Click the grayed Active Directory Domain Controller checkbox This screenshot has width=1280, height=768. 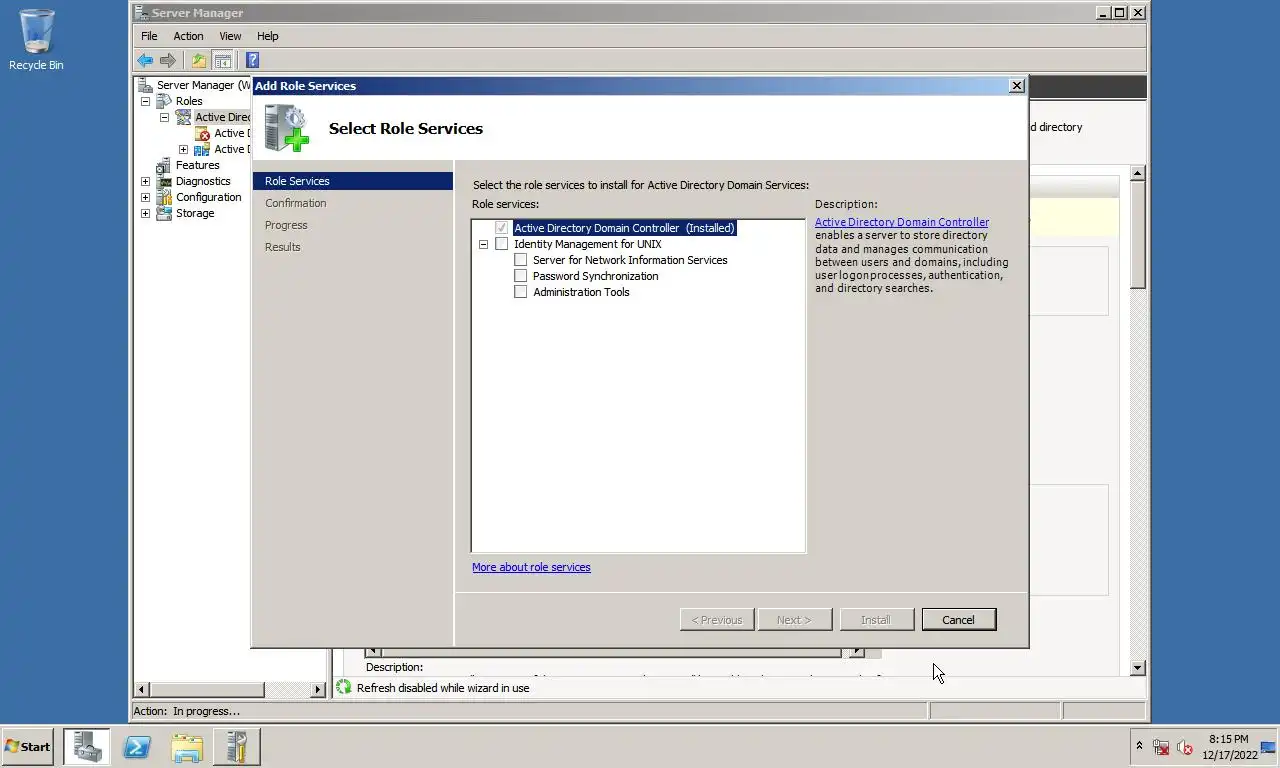coord(502,228)
